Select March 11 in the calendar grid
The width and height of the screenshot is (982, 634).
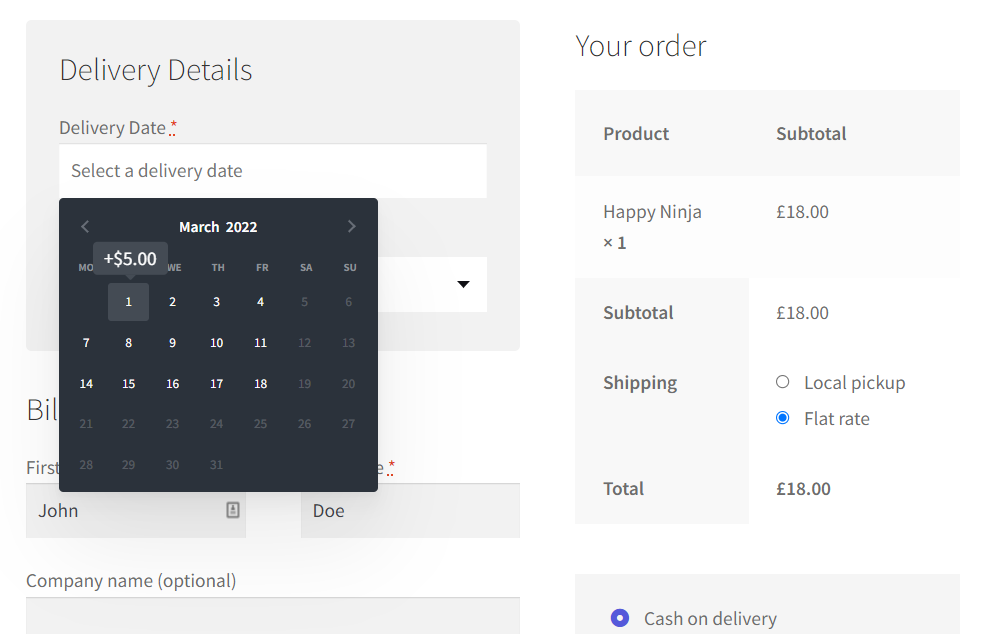click(x=260, y=342)
